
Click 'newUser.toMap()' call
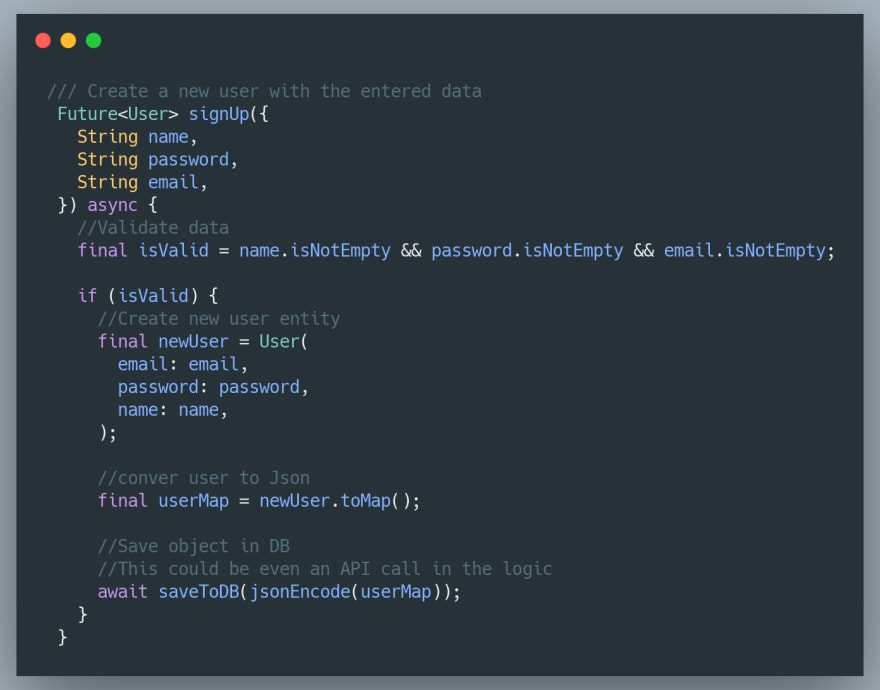[336, 501]
